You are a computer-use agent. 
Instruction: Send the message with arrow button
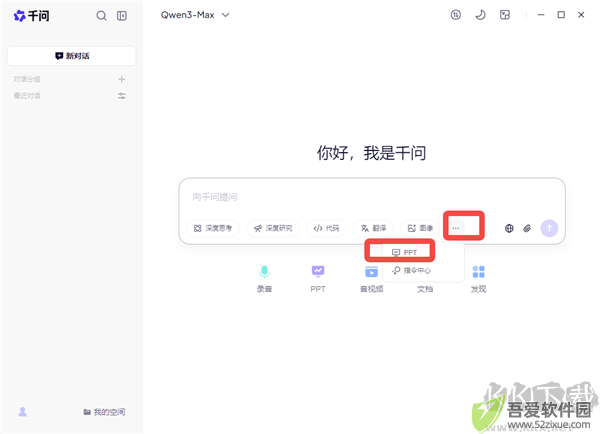coord(549,228)
